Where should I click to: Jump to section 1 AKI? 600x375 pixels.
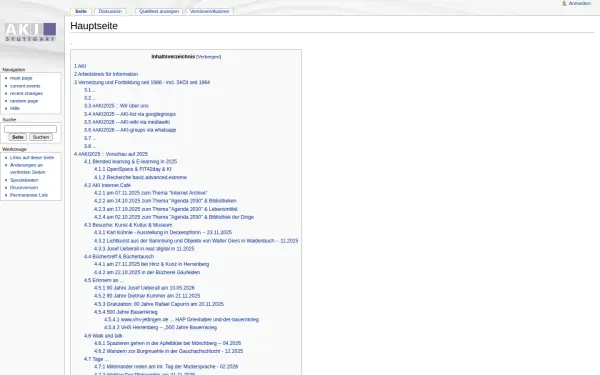tap(80, 66)
